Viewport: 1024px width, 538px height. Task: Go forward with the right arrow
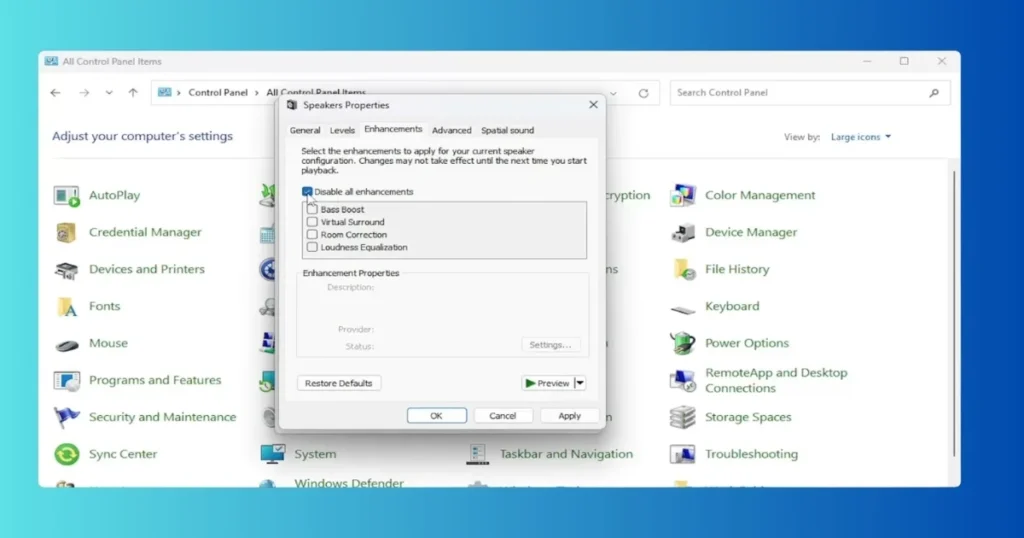tap(84, 93)
